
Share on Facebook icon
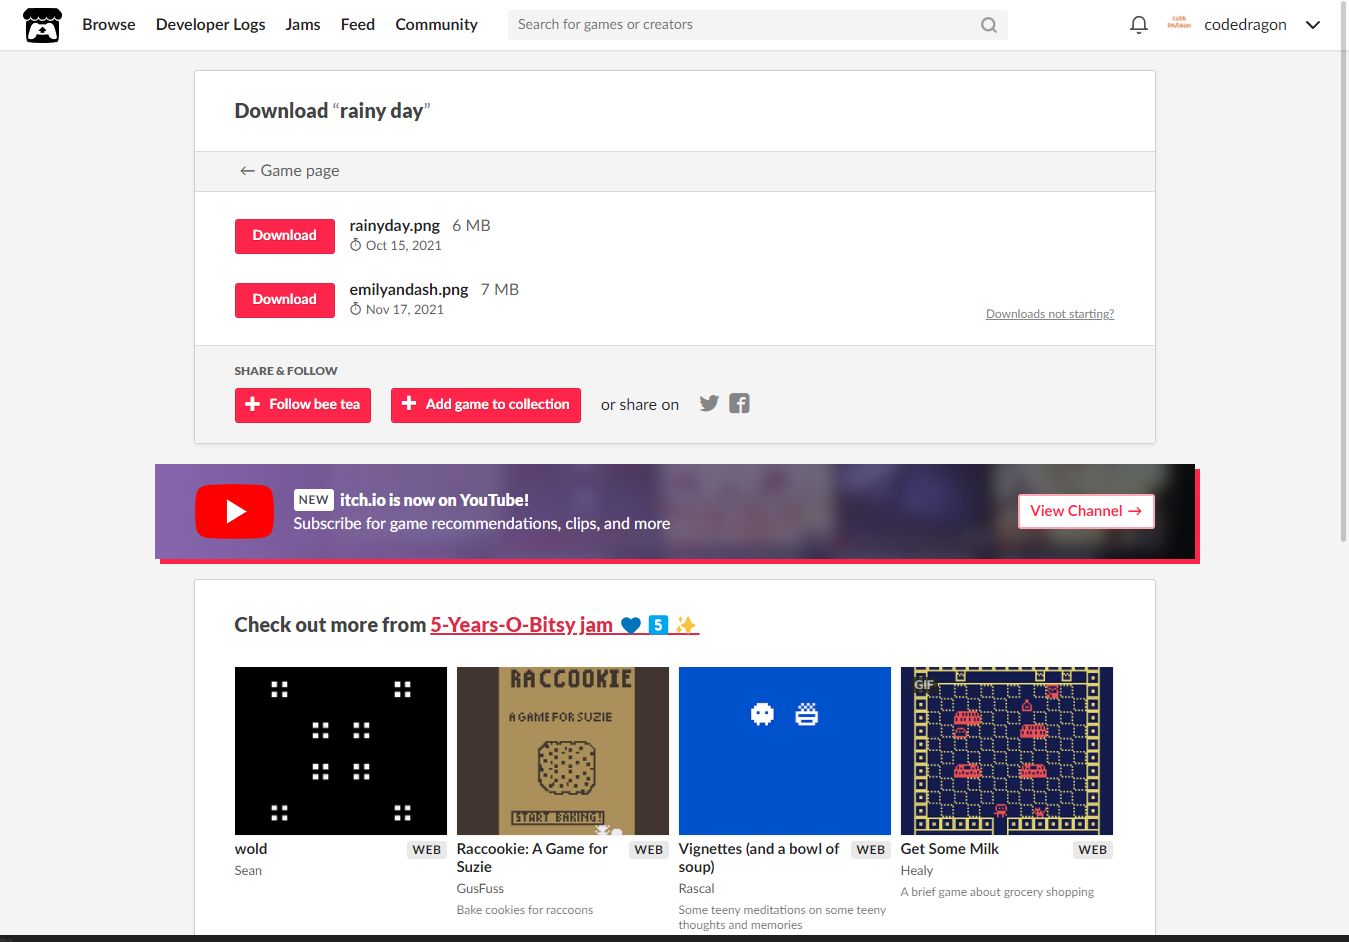pyautogui.click(x=739, y=403)
